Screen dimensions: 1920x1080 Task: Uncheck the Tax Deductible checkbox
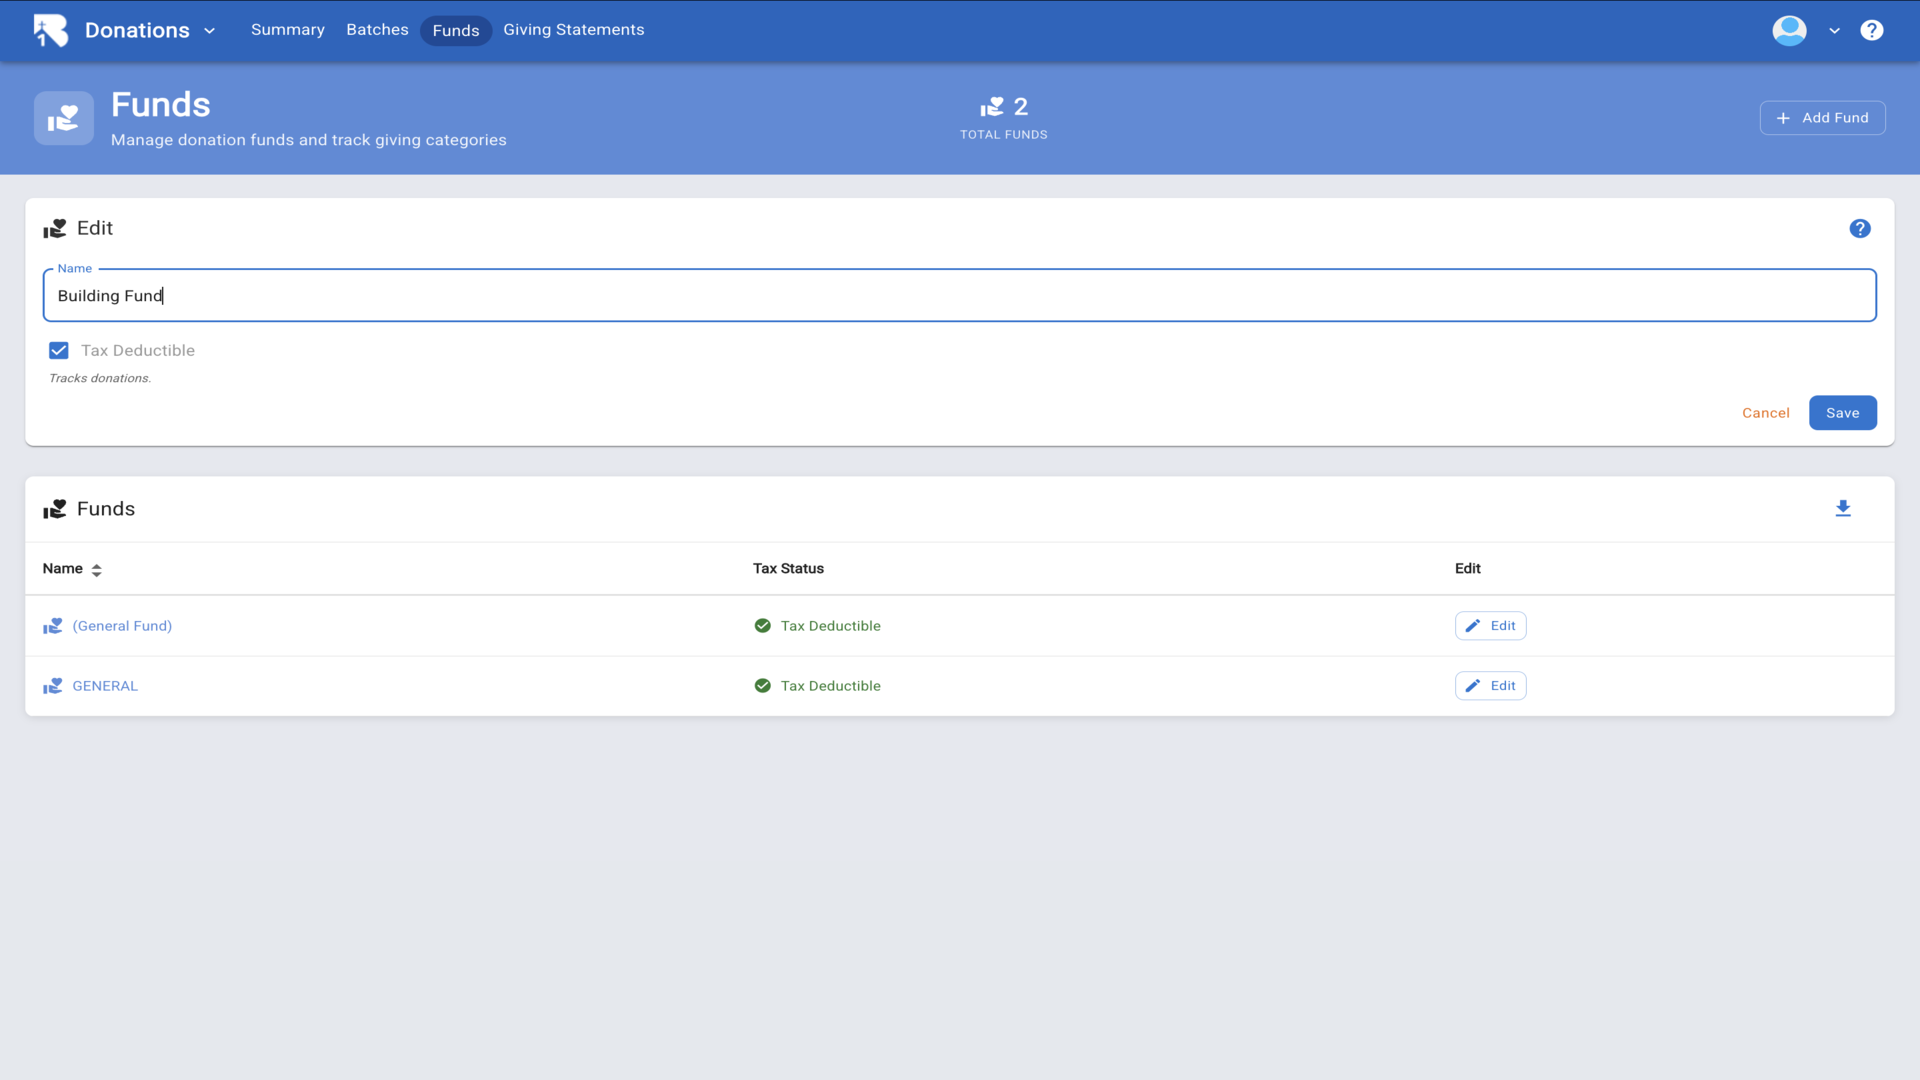pyautogui.click(x=59, y=351)
